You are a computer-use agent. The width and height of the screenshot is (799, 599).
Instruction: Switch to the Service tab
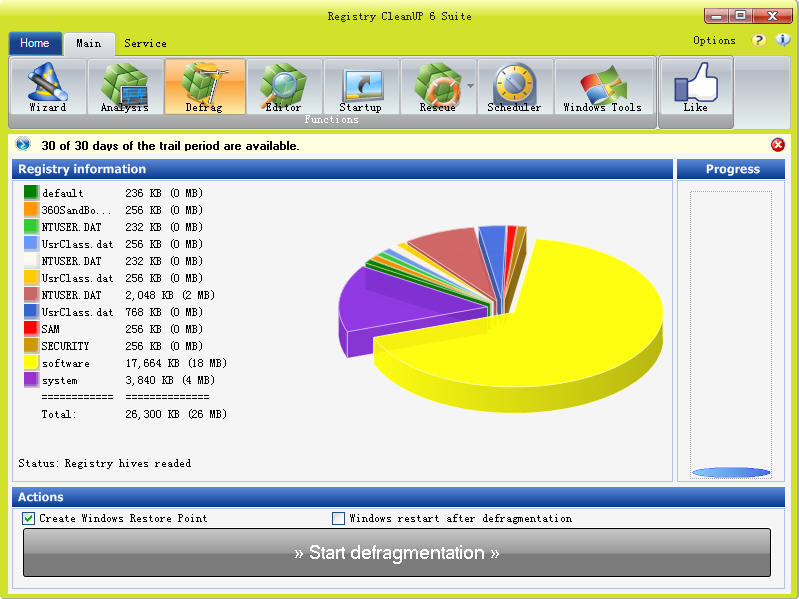(145, 44)
